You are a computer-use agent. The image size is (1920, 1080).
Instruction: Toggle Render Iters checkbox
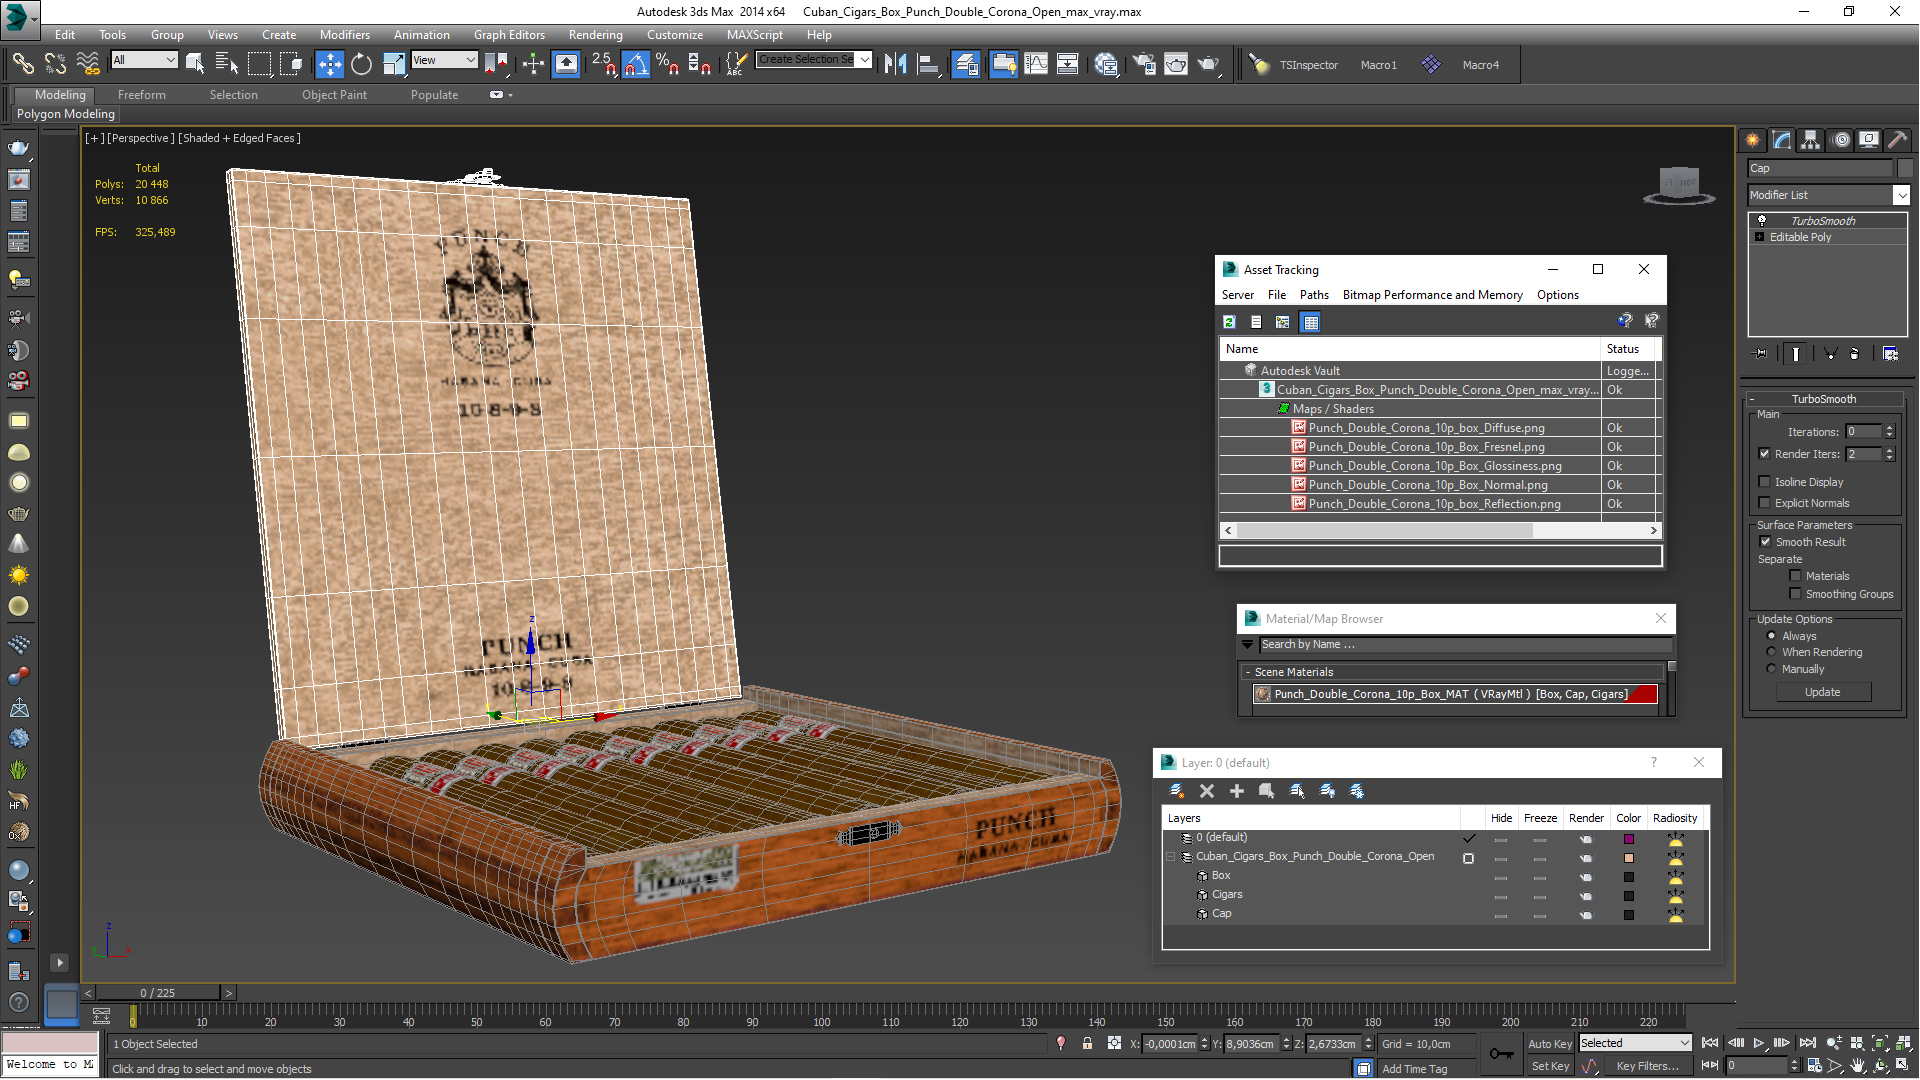1765,454
